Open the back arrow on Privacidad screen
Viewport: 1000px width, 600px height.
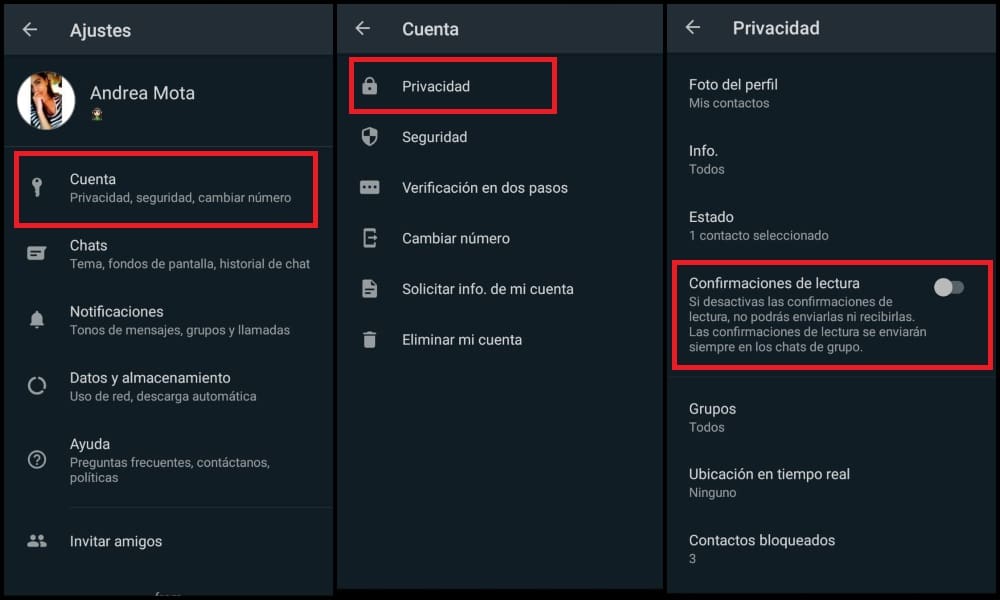coord(692,28)
